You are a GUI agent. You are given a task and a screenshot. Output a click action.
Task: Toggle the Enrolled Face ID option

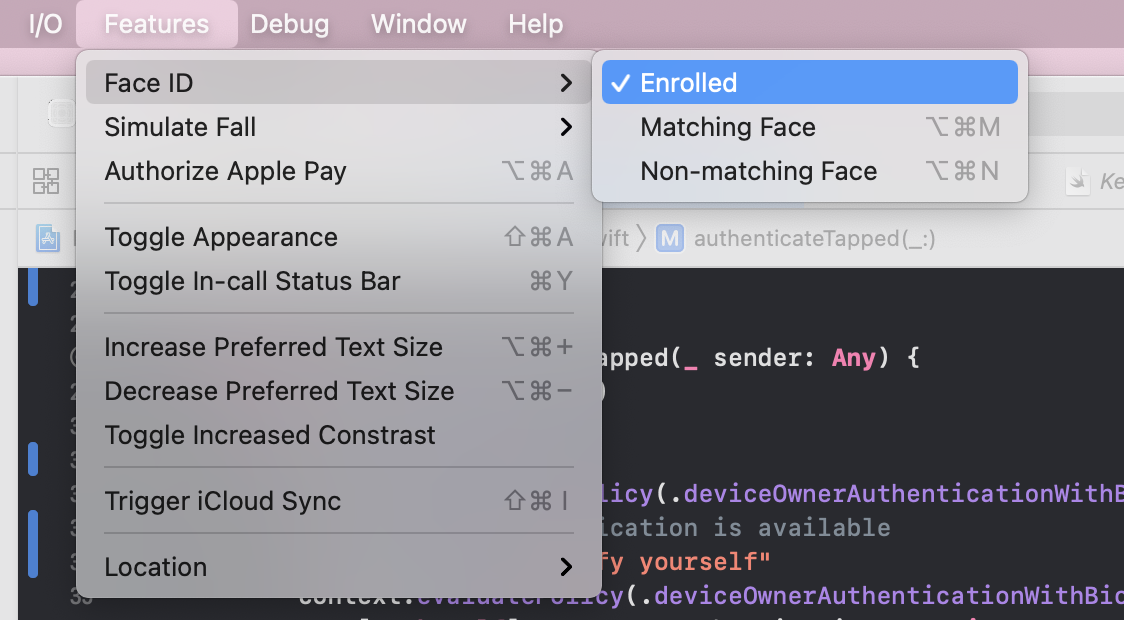point(809,82)
